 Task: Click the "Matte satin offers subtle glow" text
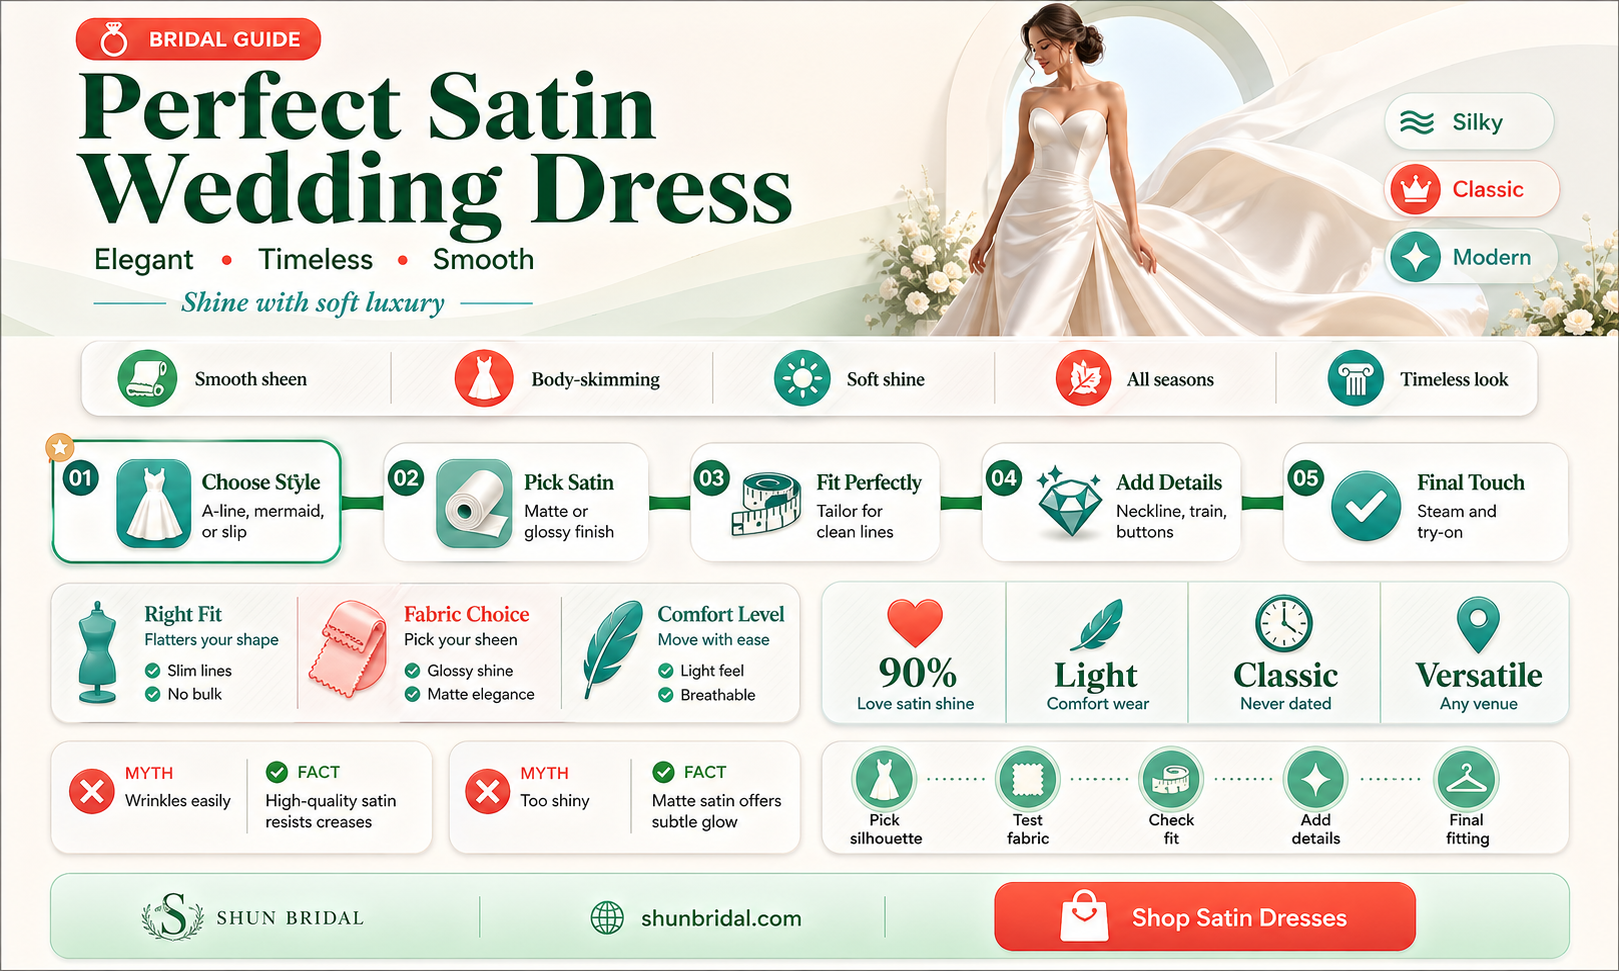[717, 811]
